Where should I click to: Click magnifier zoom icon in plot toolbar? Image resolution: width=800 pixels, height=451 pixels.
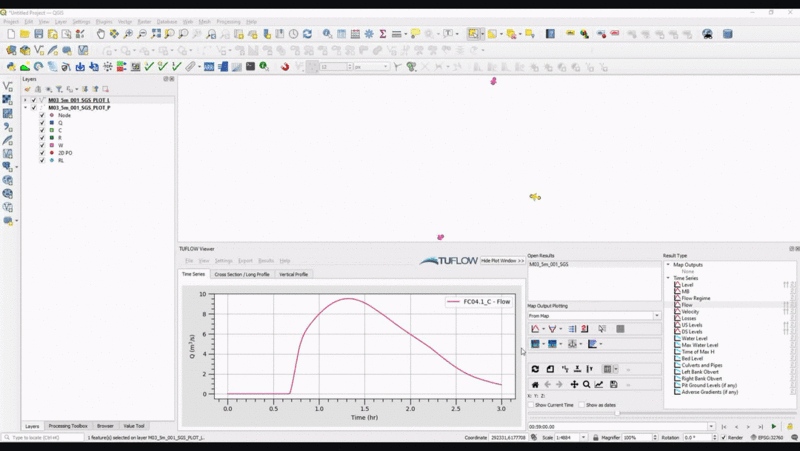[x=587, y=384]
